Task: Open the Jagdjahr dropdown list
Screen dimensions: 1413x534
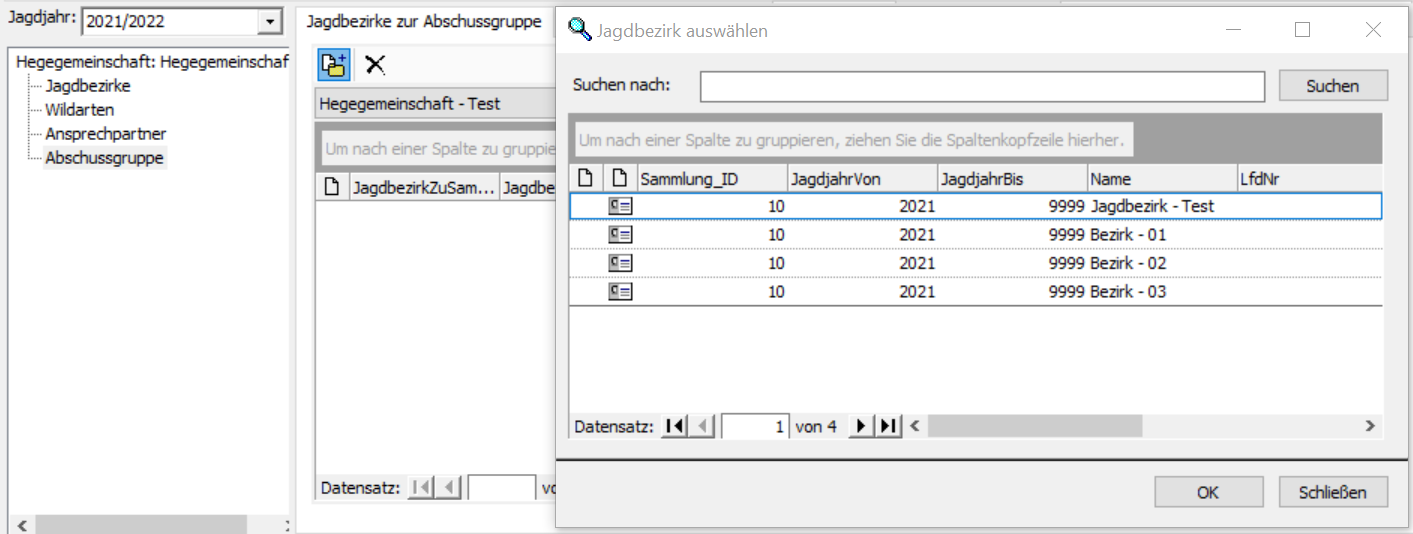Action: pos(268,21)
